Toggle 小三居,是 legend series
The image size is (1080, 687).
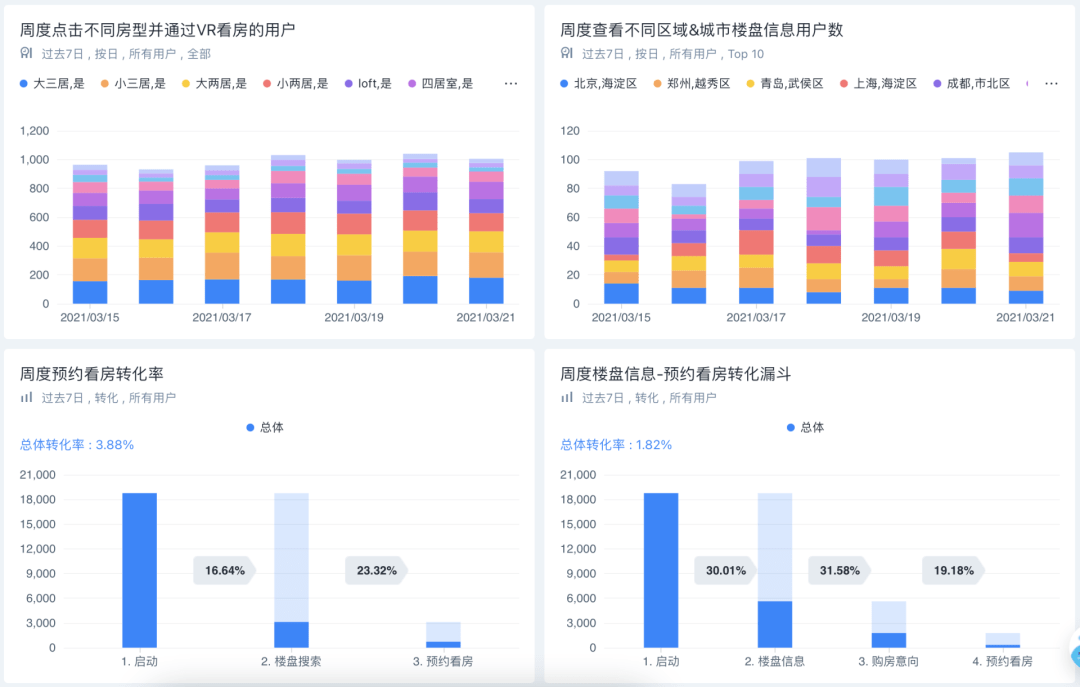pyautogui.click(x=134, y=83)
